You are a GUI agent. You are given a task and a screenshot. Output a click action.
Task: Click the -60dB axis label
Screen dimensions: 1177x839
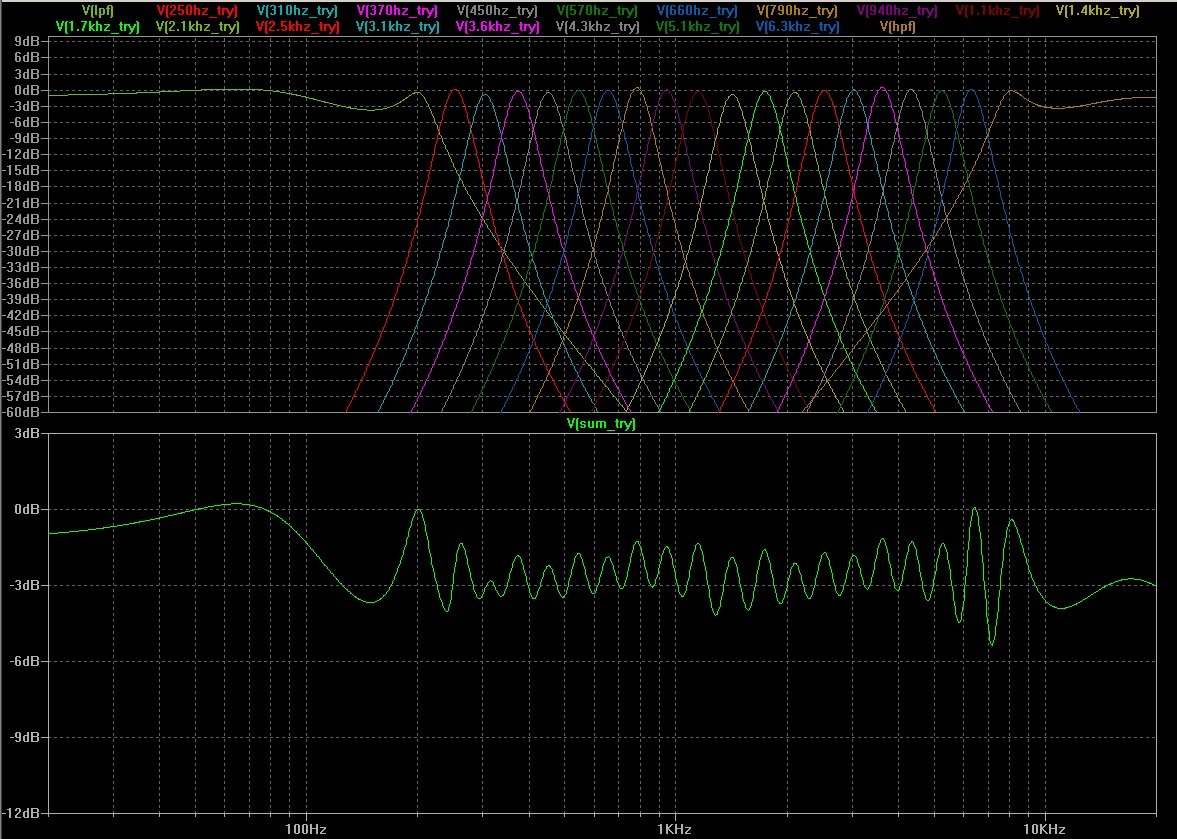(23, 412)
